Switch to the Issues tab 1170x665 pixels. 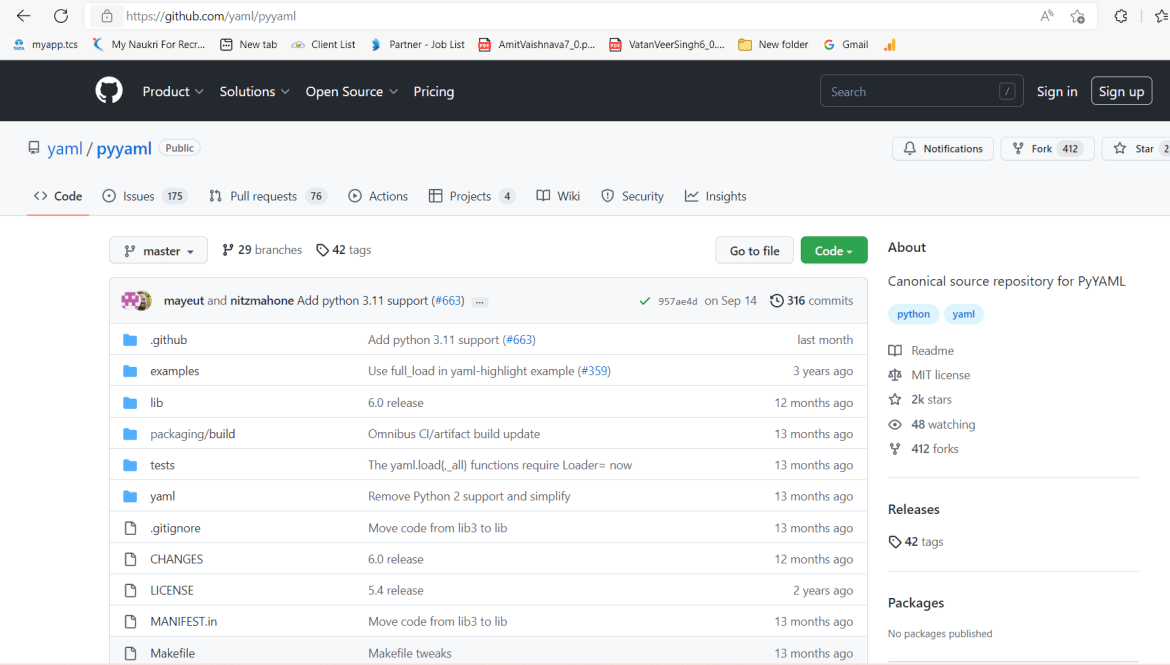tap(144, 196)
